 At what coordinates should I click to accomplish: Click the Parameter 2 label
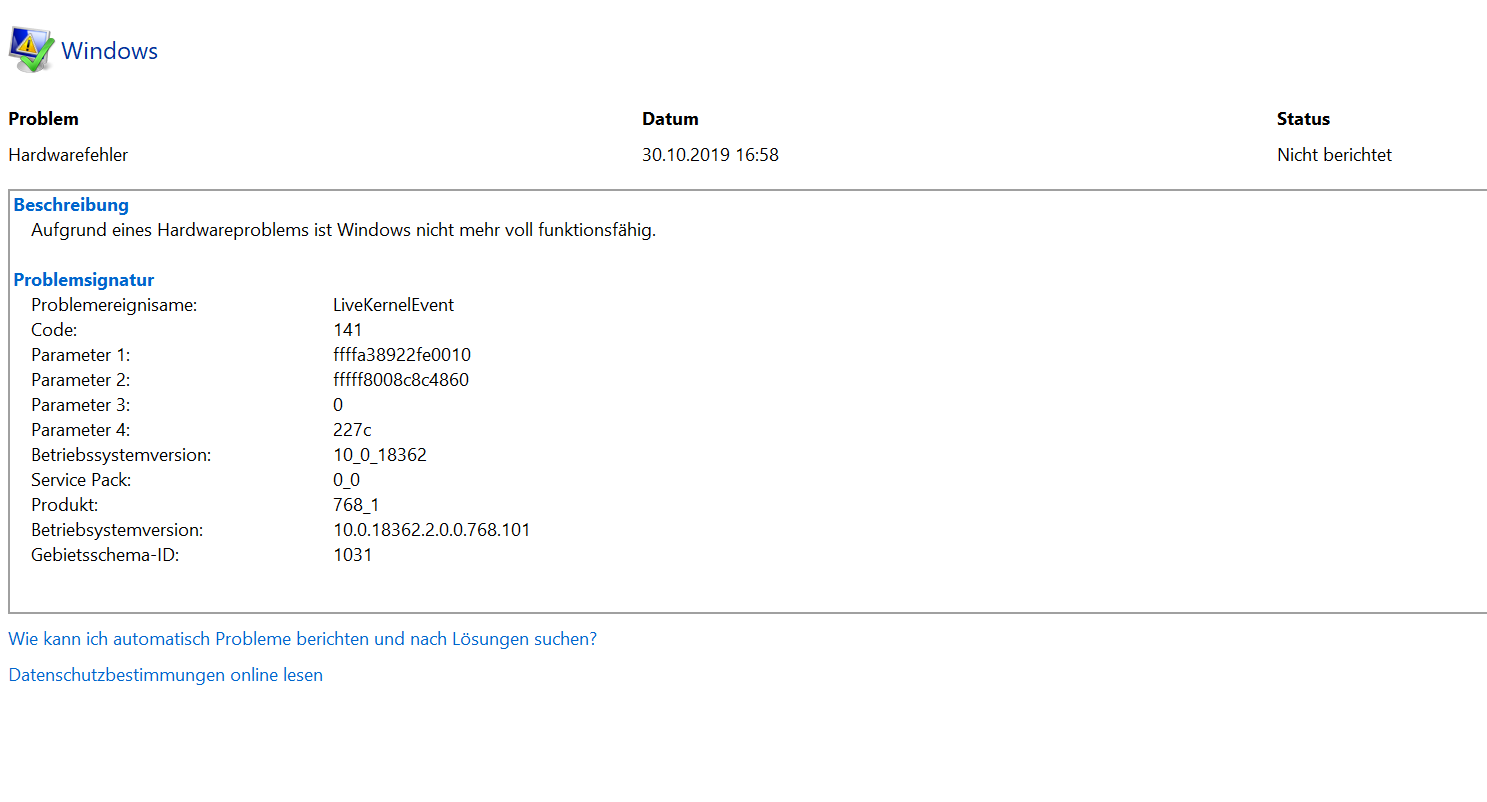(x=80, y=380)
